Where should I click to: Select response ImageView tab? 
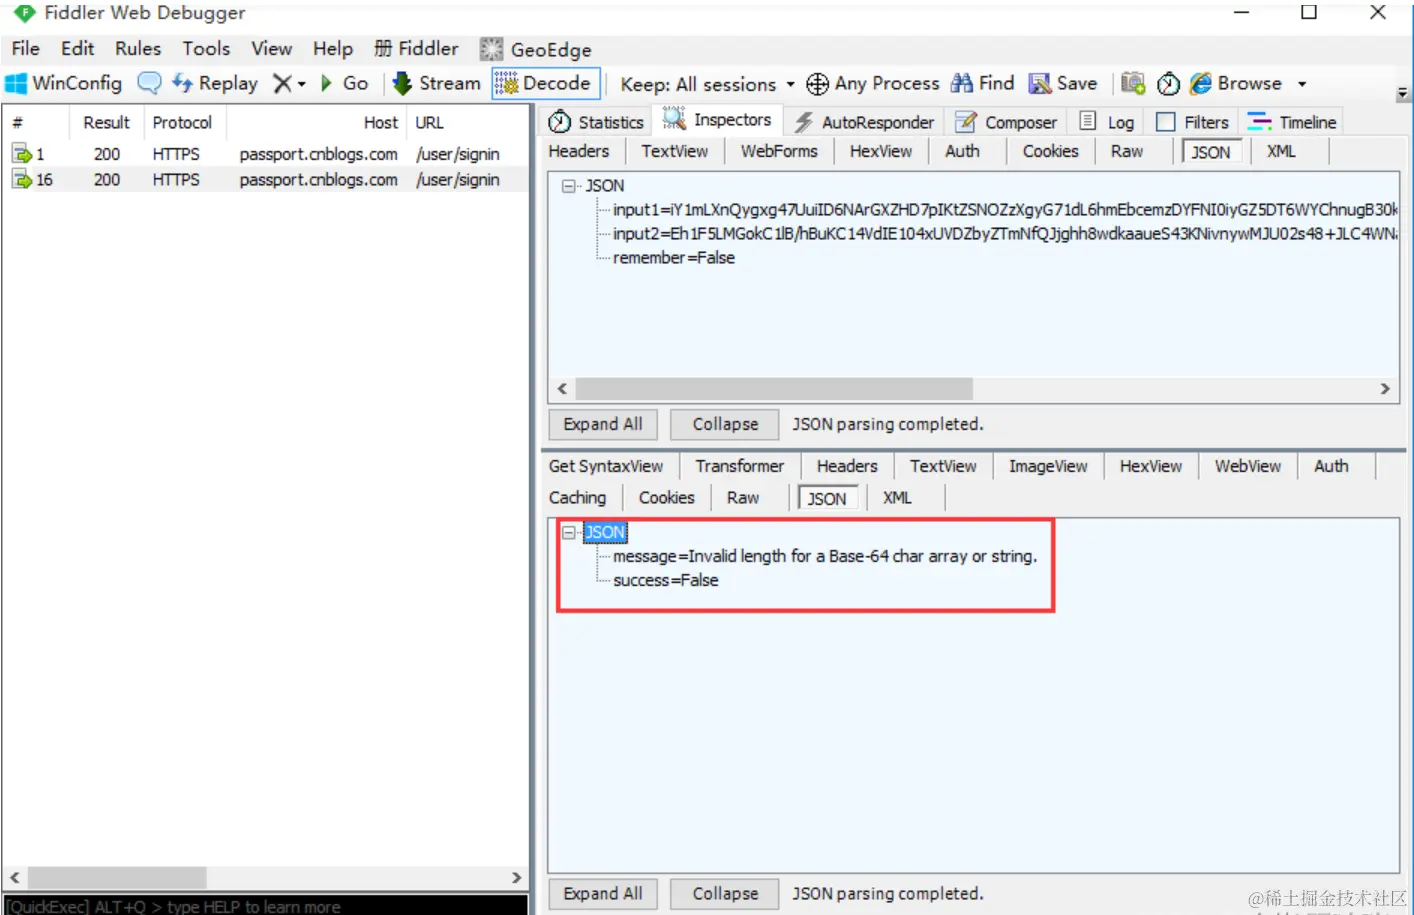(x=1048, y=466)
